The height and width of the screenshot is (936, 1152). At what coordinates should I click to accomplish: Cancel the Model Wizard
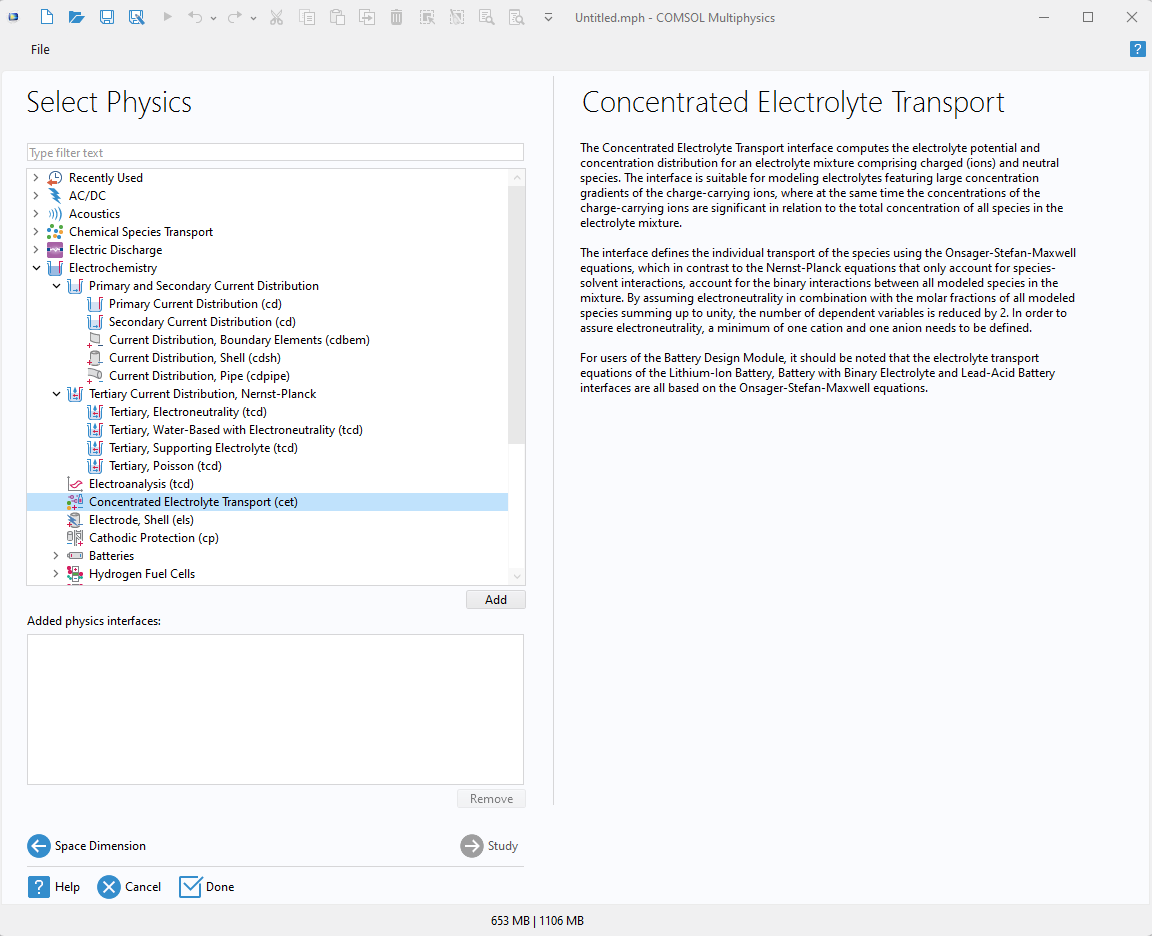[129, 887]
